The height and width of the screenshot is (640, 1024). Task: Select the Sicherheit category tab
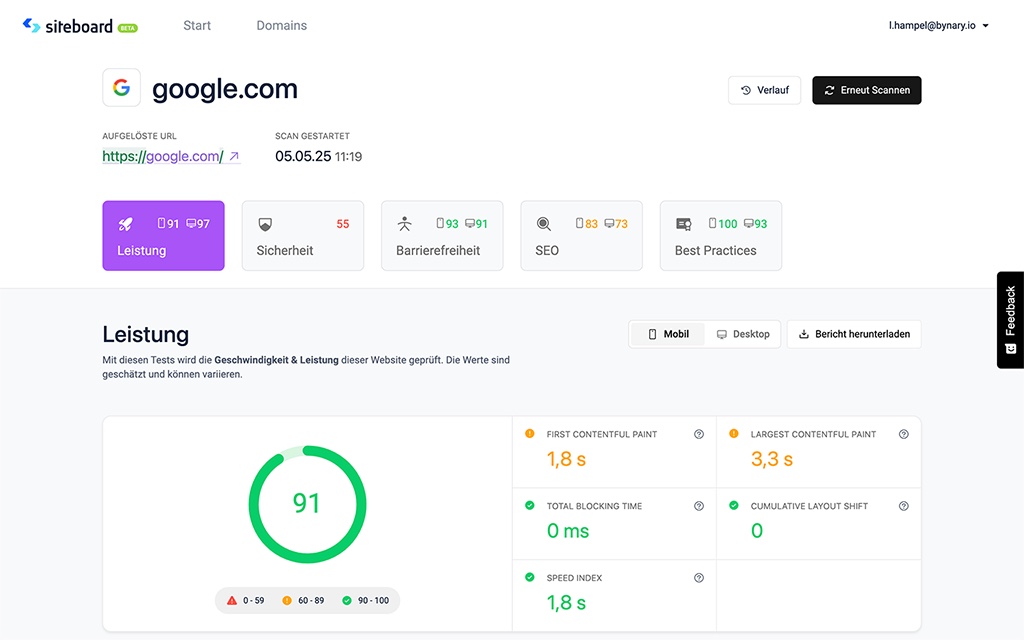pos(303,236)
